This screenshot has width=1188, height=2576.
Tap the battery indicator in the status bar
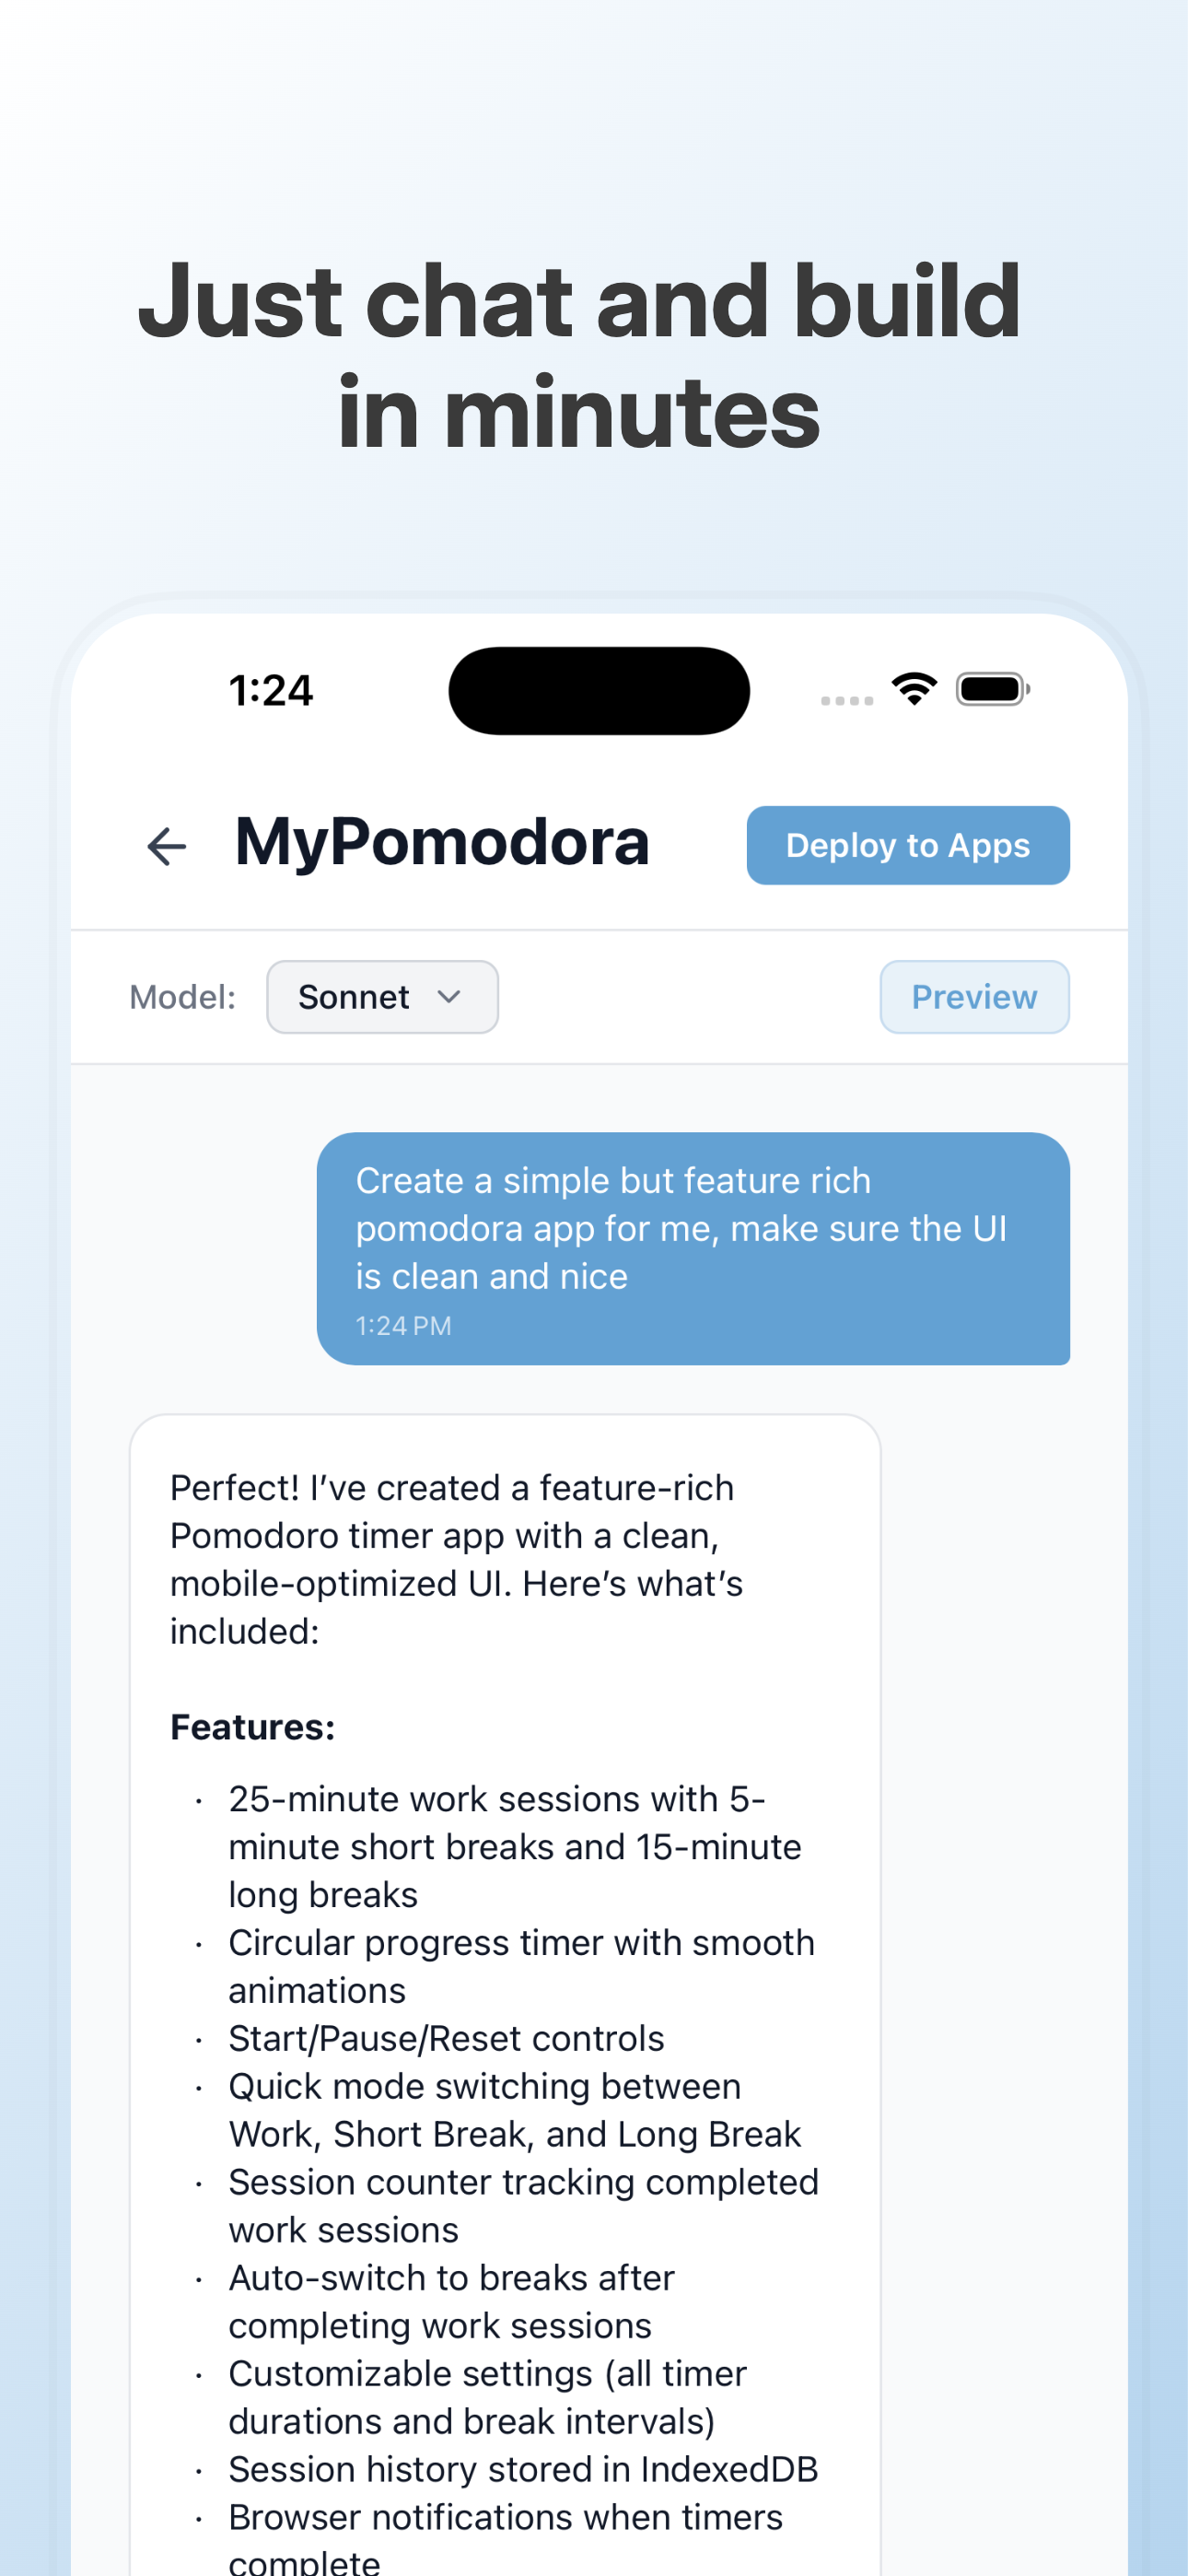pos(992,688)
